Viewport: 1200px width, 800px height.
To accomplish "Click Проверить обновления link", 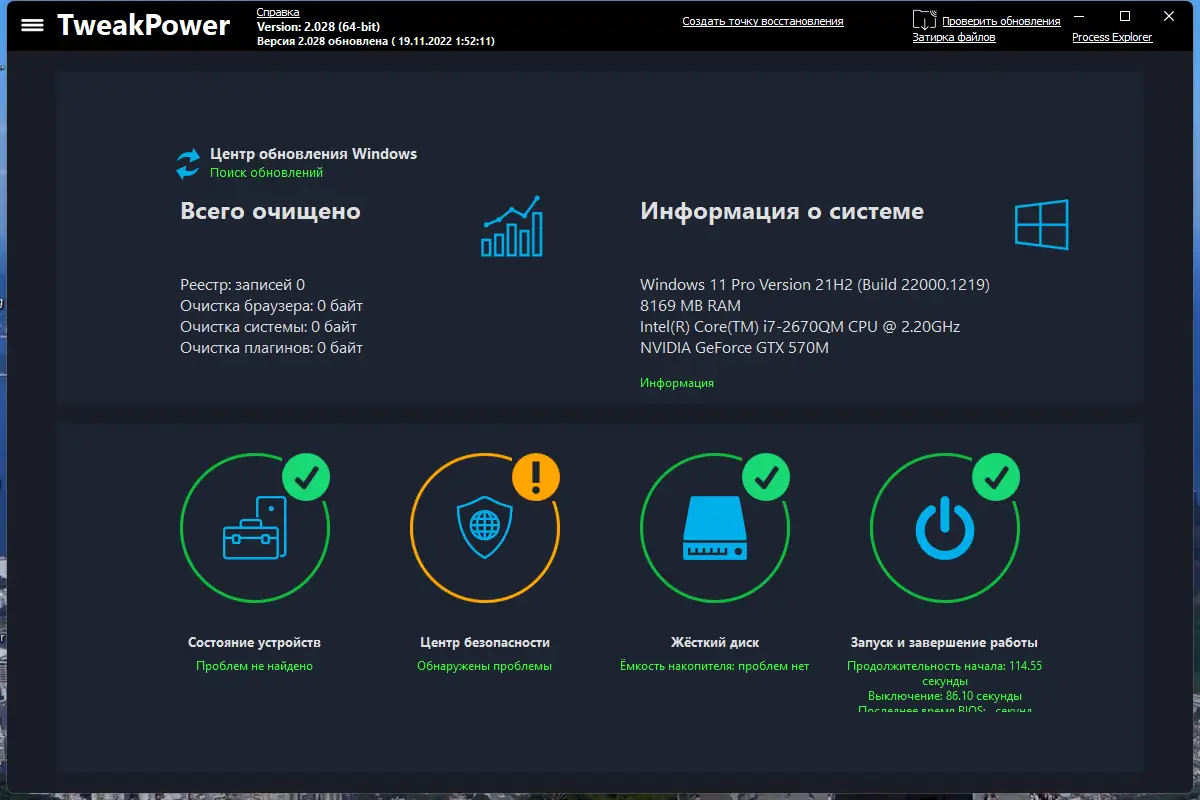I will click(x=1001, y=21).
